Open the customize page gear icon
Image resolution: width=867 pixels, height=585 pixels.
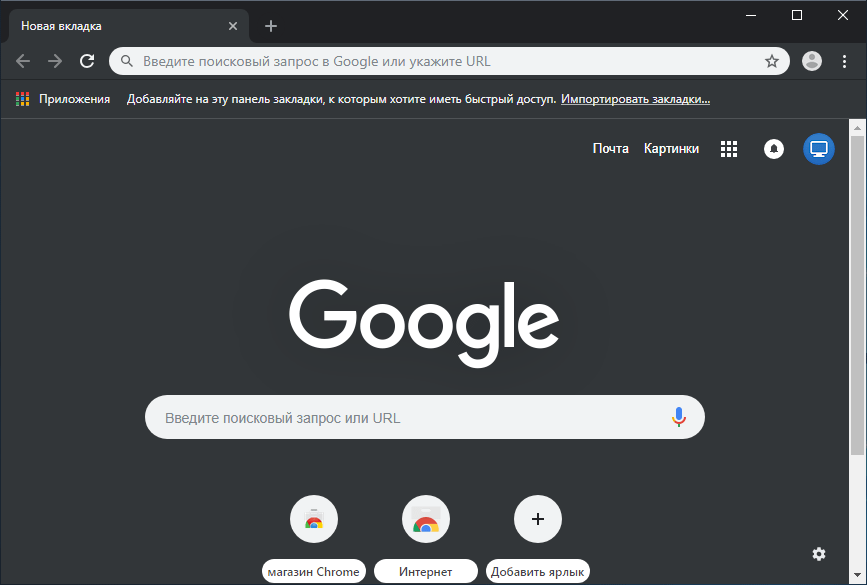(818, 553)
